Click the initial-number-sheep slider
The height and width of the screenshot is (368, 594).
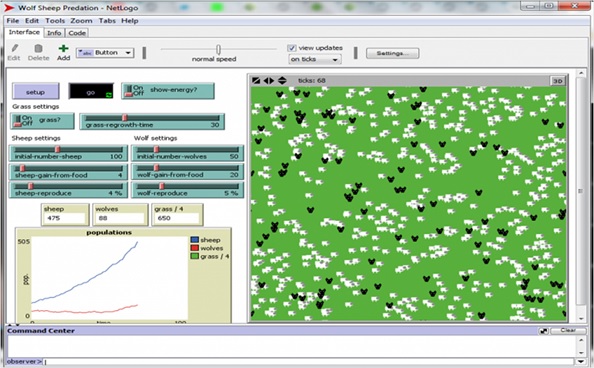pos(68,153)
